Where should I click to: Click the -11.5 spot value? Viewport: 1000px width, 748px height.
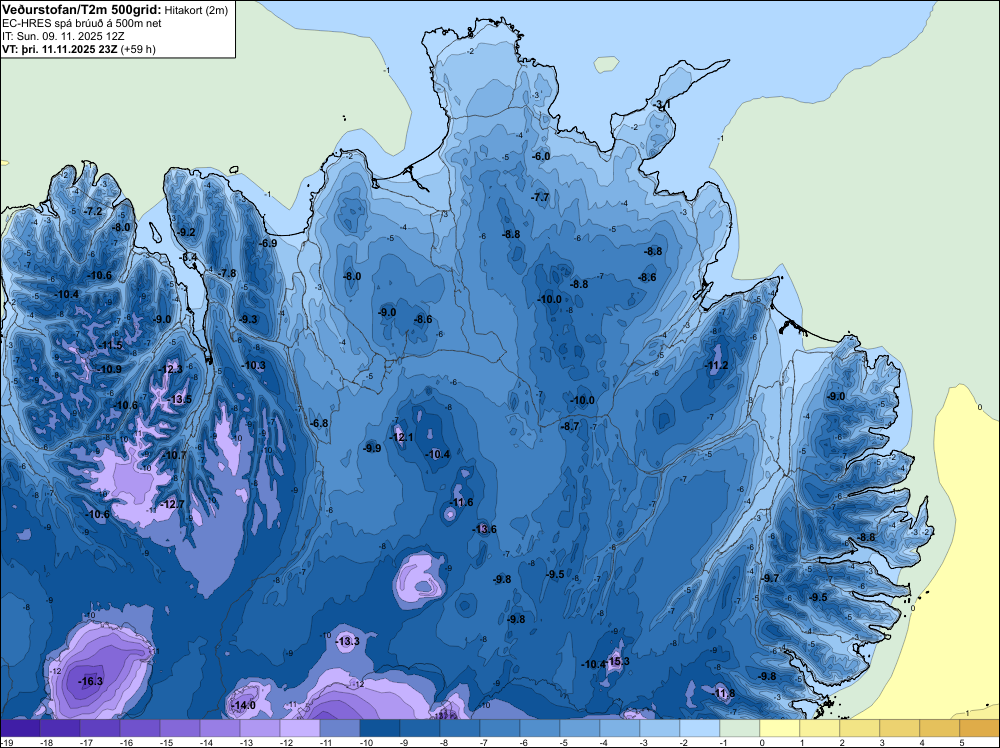pos(110,345)
